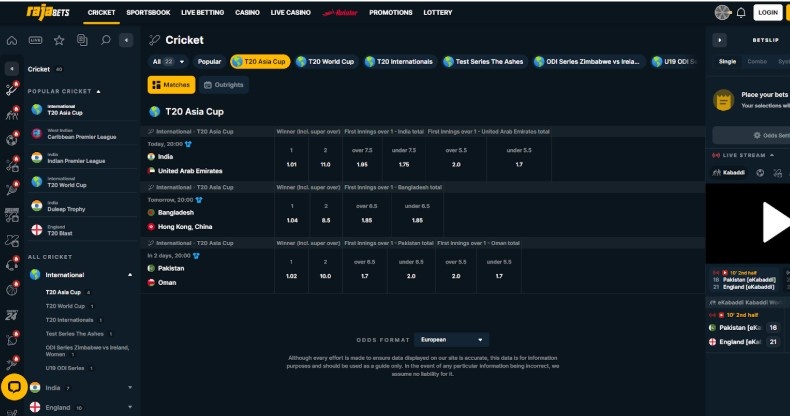The width and height of the screenshot is (790, 416).
Task: Open PROMOTIONS page
Action: [x=390, y=13]
